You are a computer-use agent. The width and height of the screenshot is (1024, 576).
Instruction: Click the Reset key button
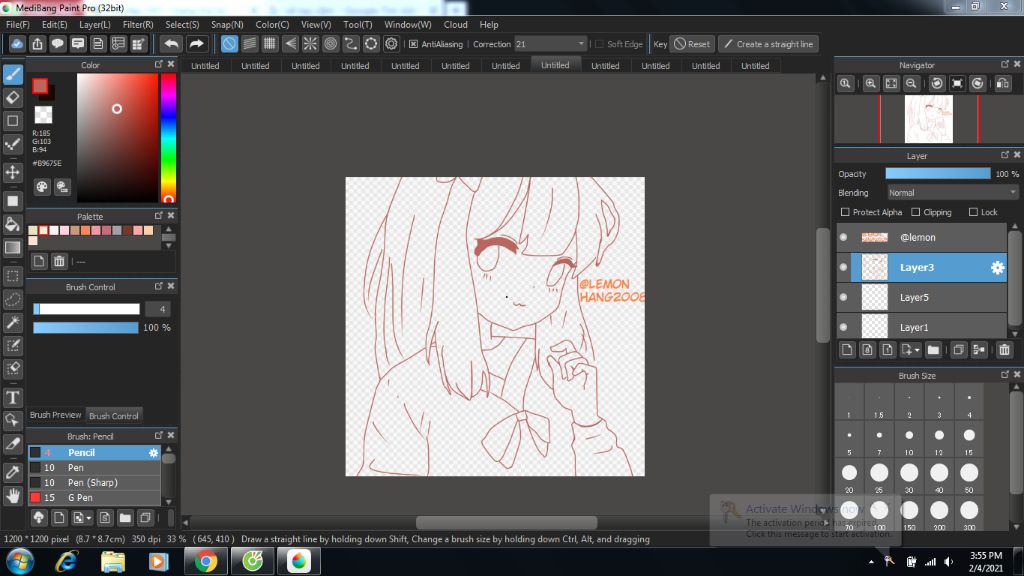(x=692, y=44)
